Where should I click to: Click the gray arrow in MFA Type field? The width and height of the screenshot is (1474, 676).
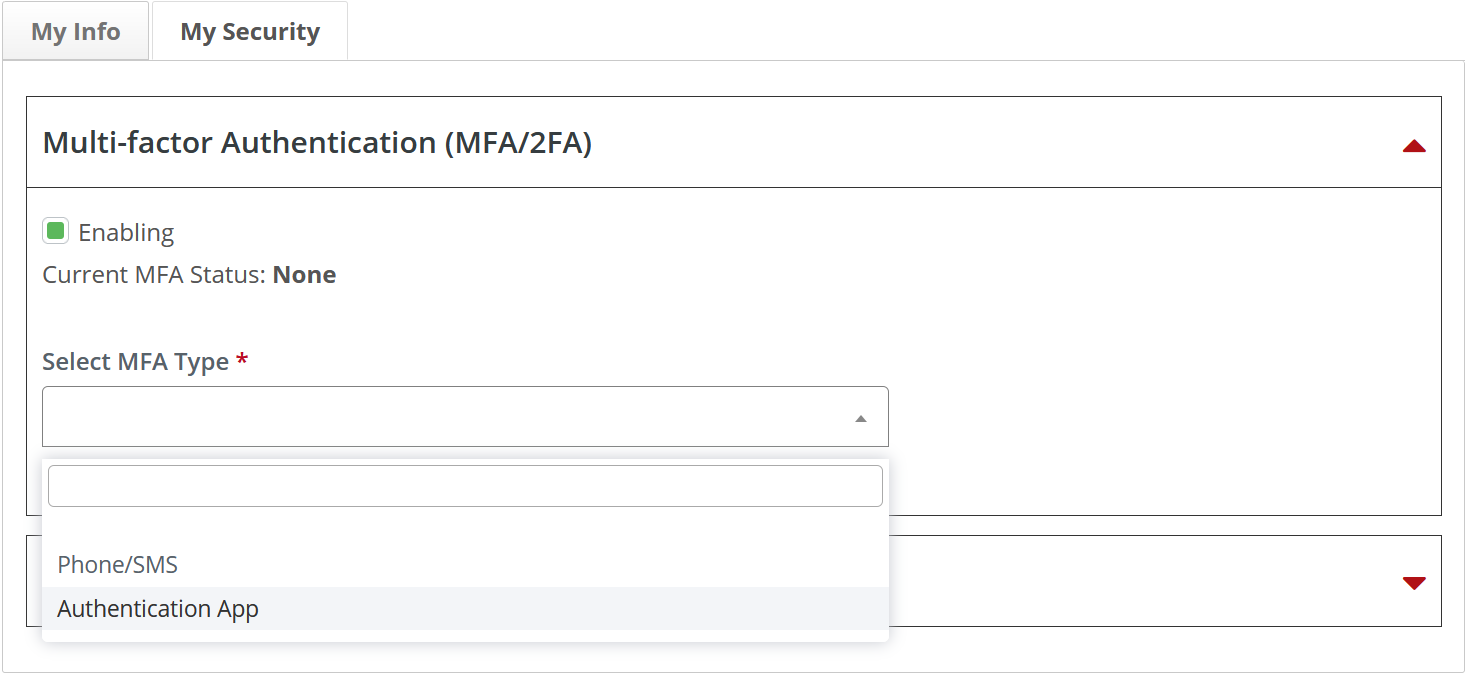pos(861,418)
